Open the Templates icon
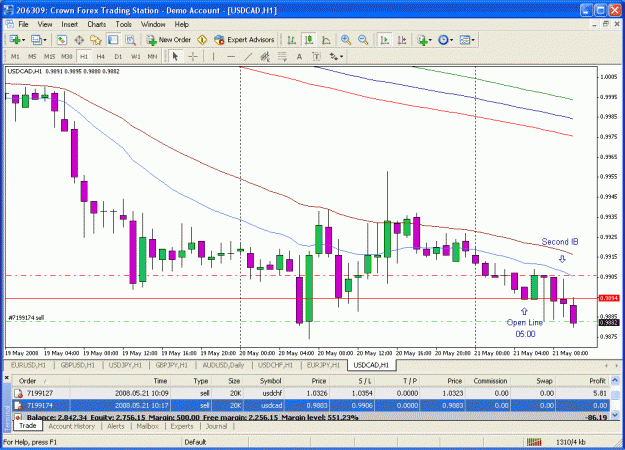The image size is (625, 450). (x=465, y=40)
